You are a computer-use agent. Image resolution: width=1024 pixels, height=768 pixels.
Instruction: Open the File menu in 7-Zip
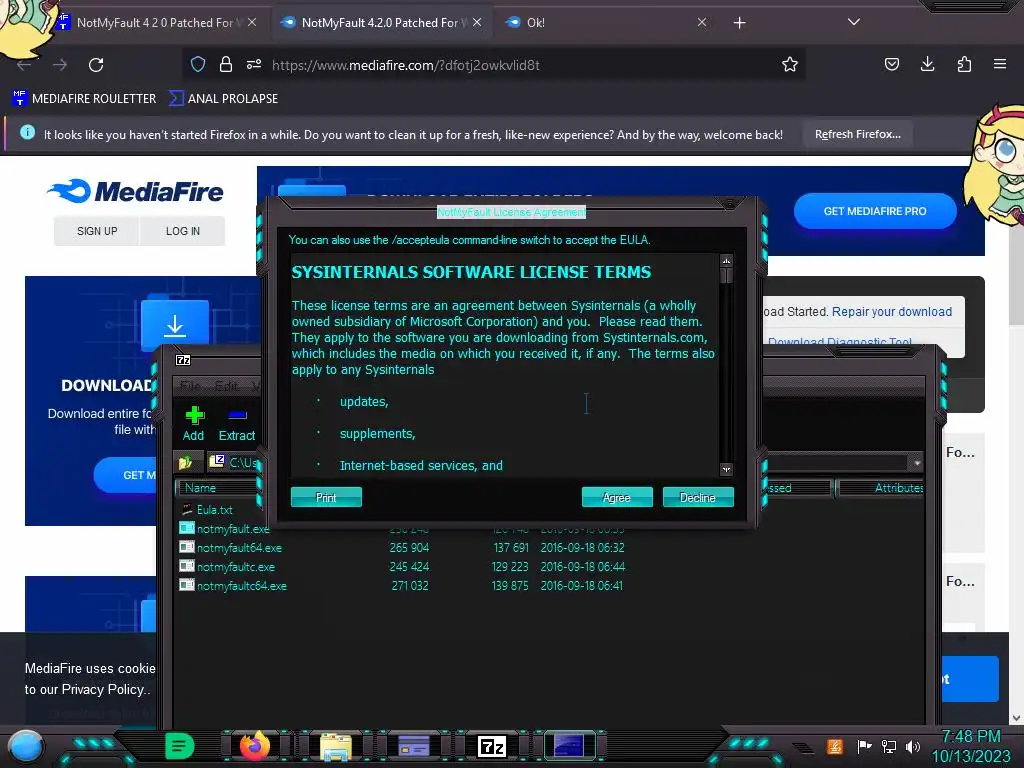(x=190, y=386)
